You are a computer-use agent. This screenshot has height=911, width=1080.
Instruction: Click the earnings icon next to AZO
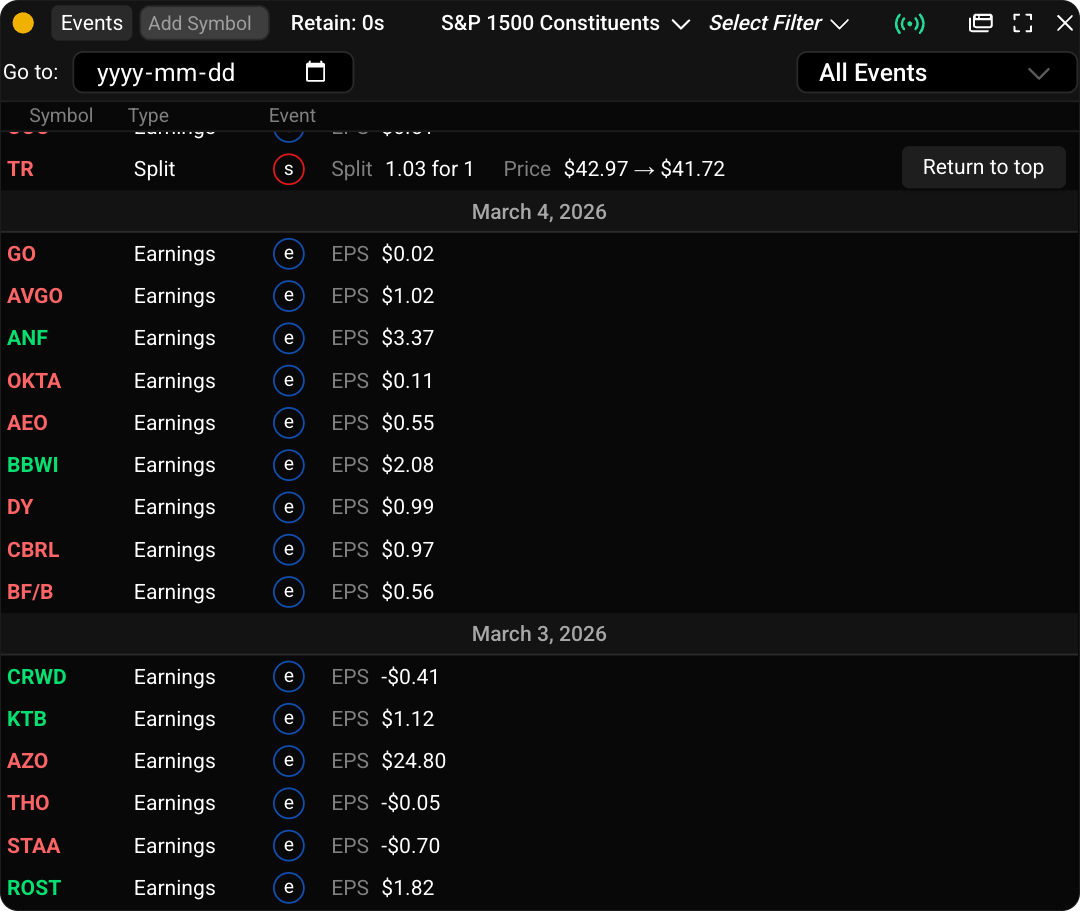click(x=289, y=761)
